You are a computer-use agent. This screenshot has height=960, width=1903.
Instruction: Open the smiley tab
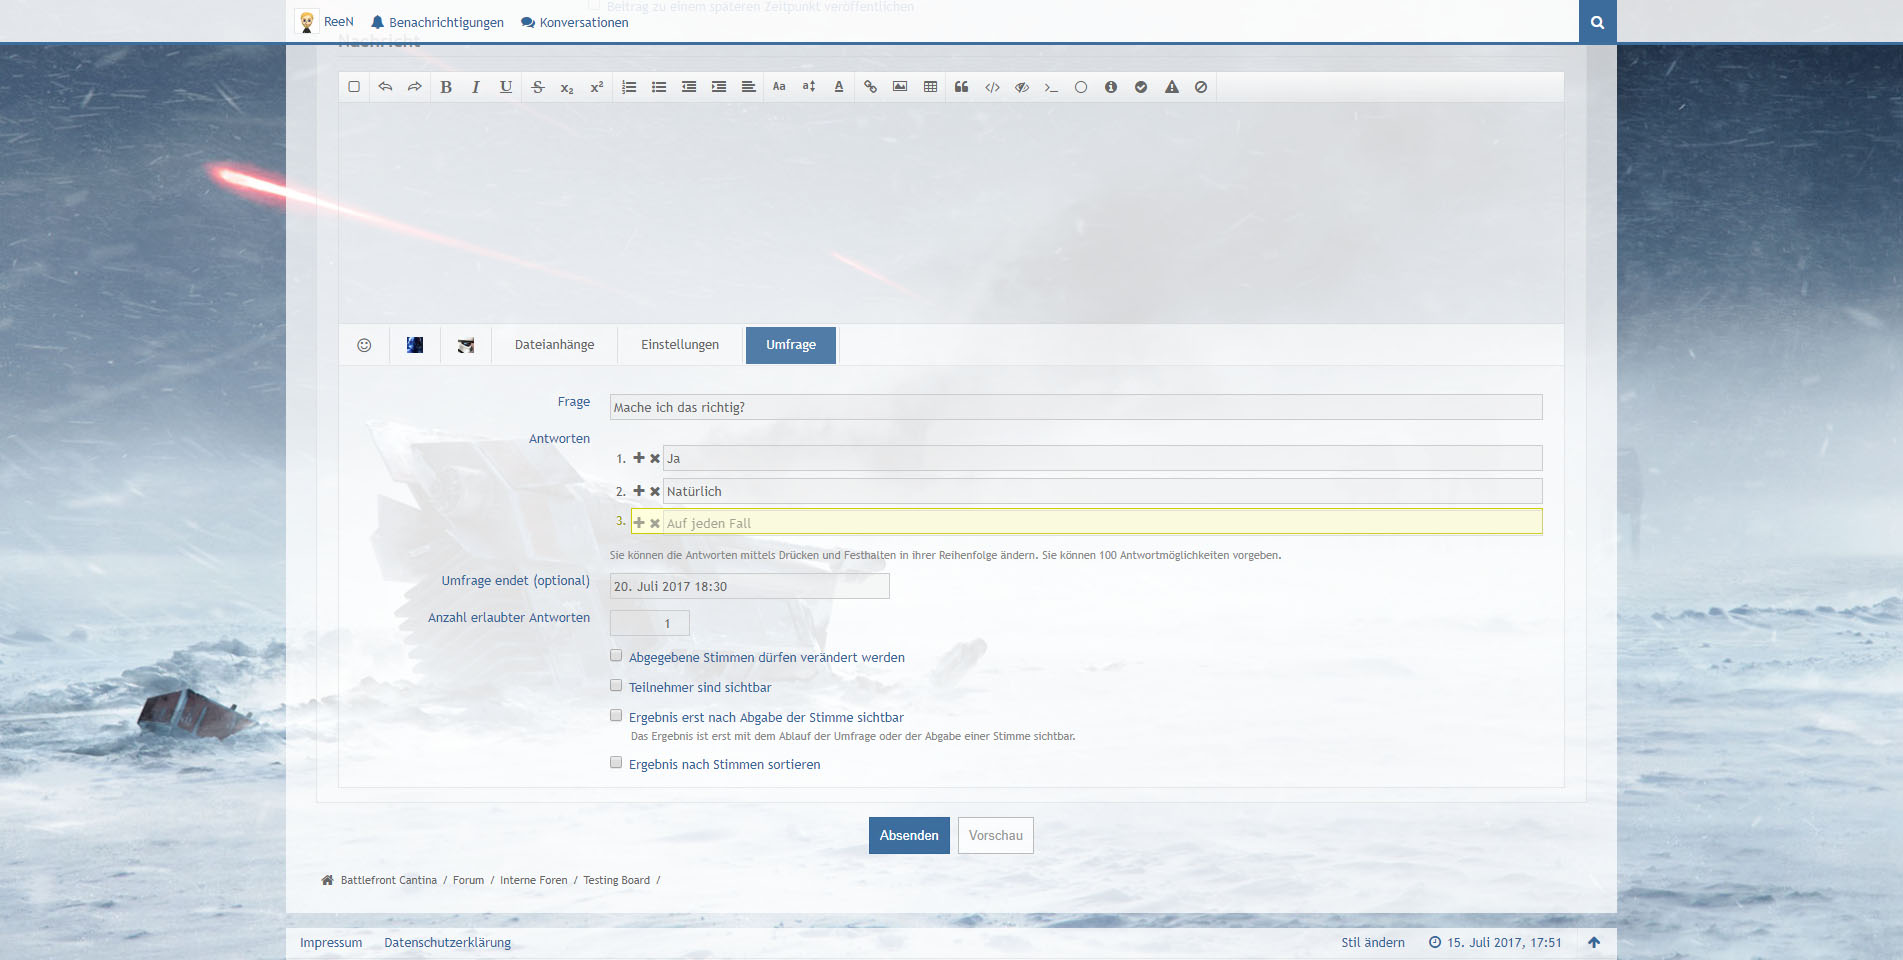(x=364, y=345)
